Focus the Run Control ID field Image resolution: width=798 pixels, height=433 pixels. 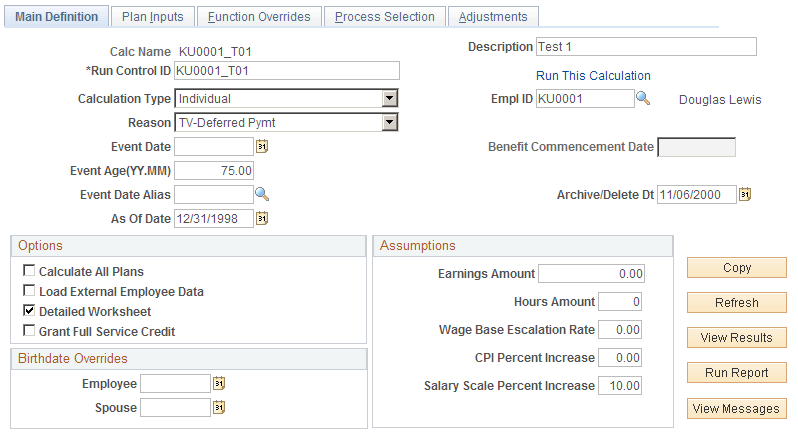pyautogui.click(x=287, y=71)
